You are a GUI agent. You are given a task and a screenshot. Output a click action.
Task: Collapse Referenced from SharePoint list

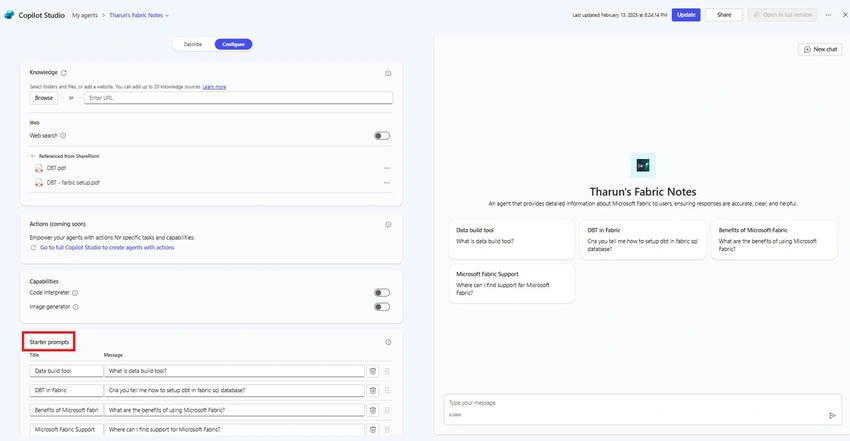pos(33,156)
